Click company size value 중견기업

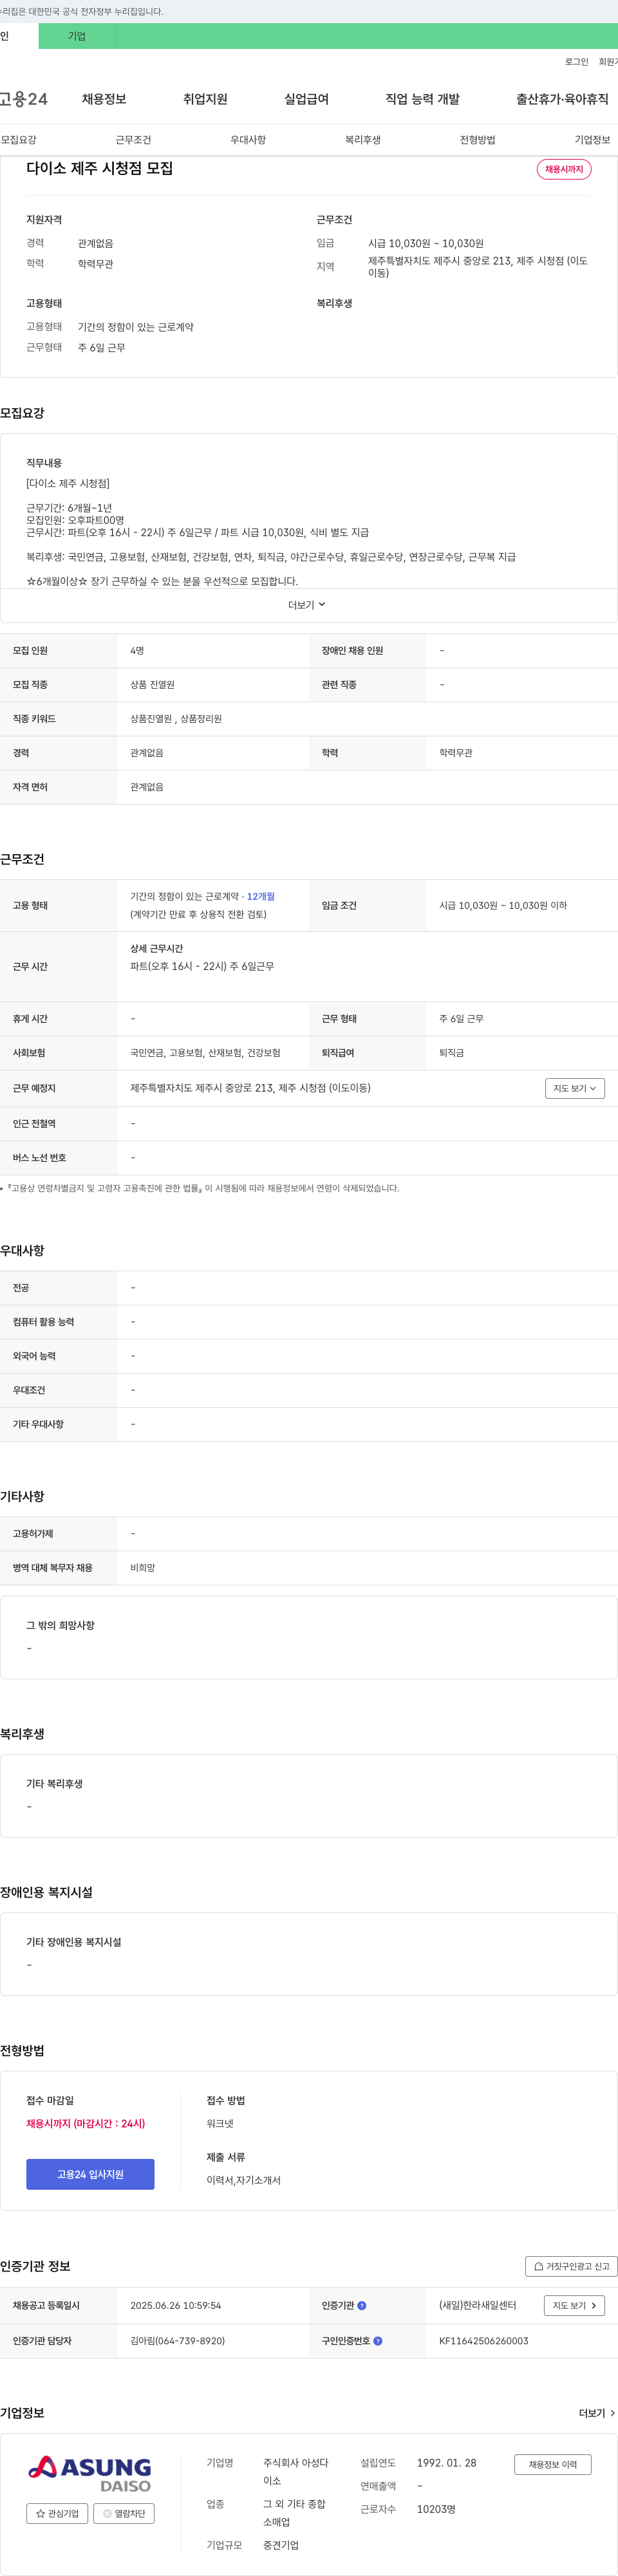[x=281, y=2545]
